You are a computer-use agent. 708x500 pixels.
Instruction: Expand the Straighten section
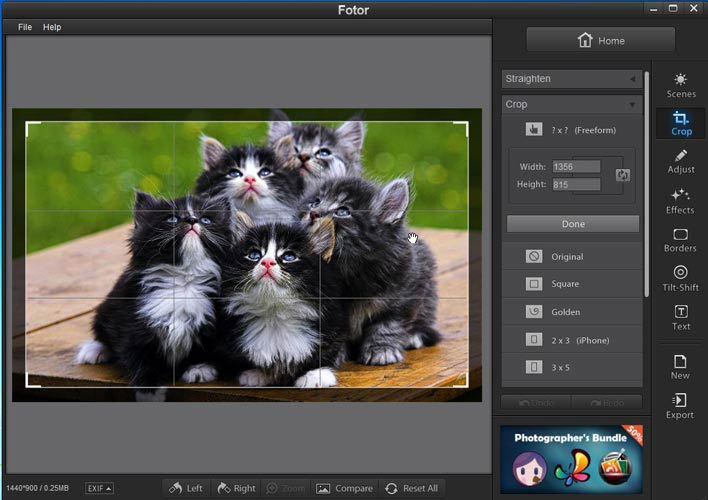[572, 79]
